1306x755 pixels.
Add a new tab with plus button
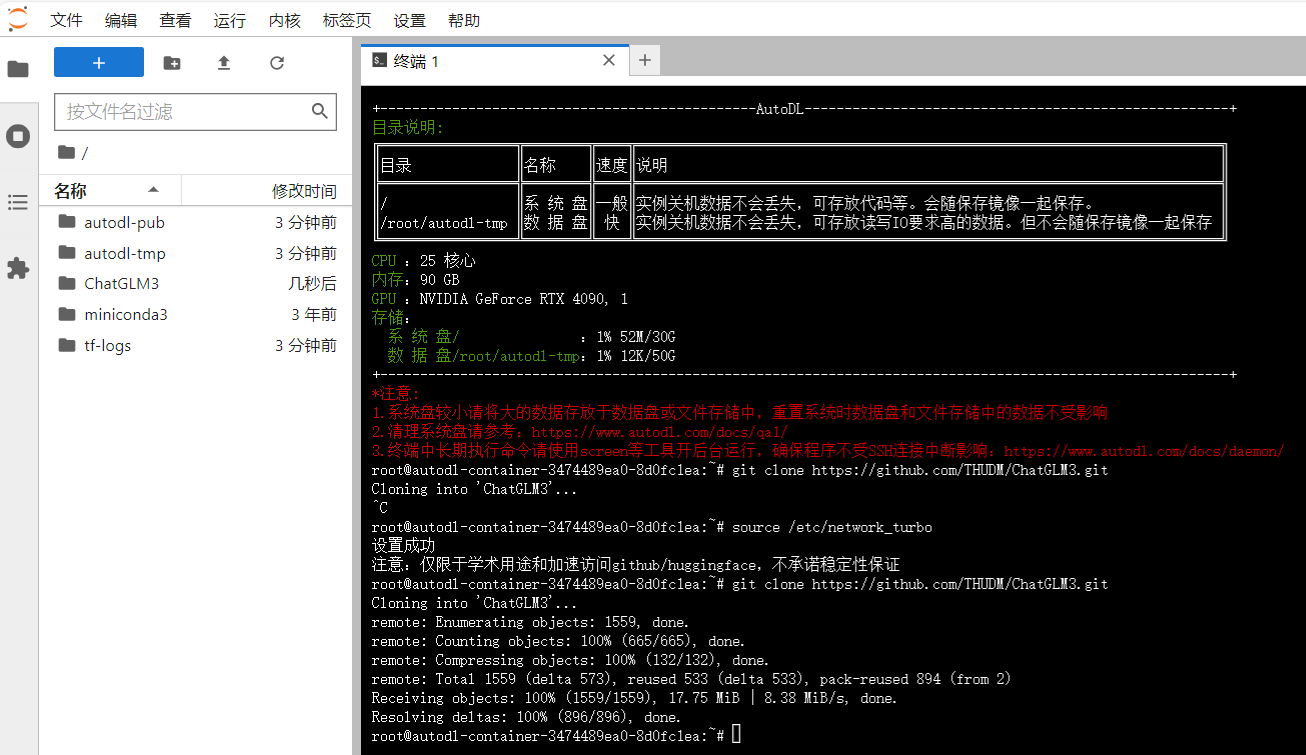coord(644,60)
